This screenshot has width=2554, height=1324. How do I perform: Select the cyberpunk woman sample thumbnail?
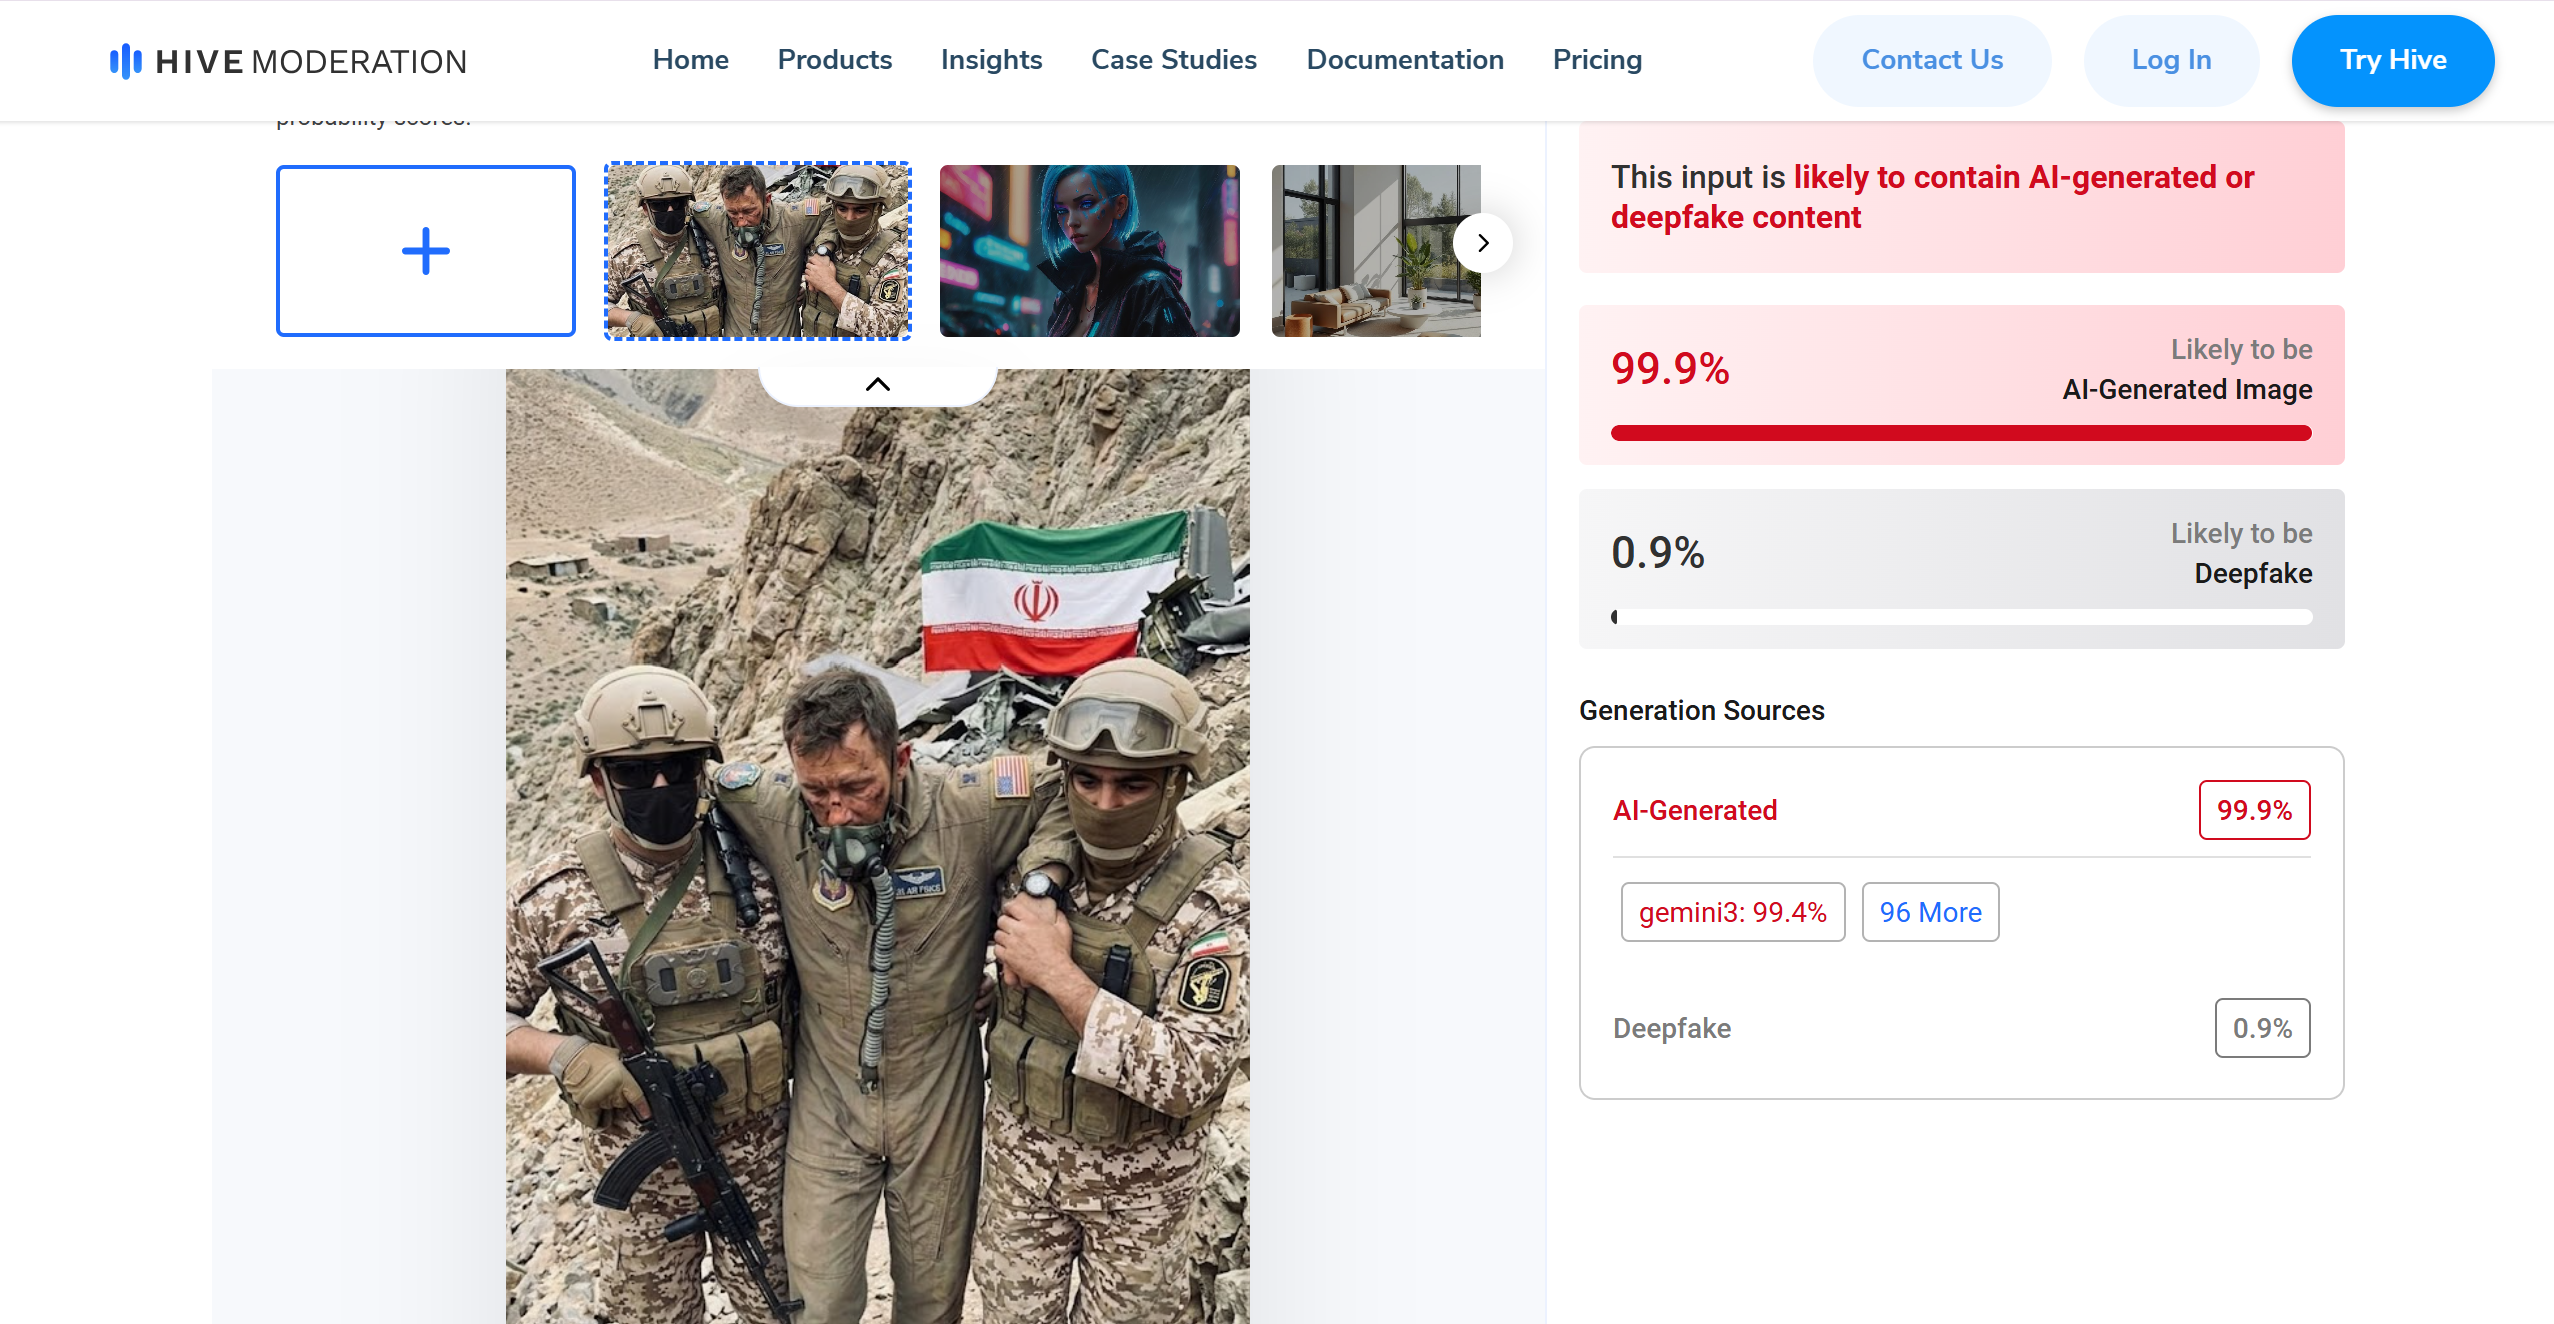point(1089,251)
